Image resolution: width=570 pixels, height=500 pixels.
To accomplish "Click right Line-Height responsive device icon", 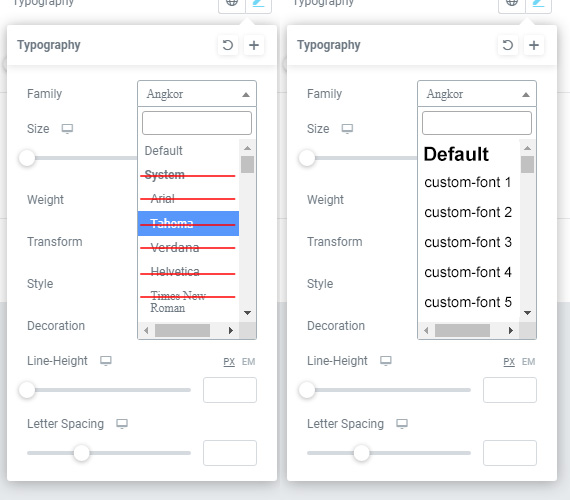I will pos(386,361).
